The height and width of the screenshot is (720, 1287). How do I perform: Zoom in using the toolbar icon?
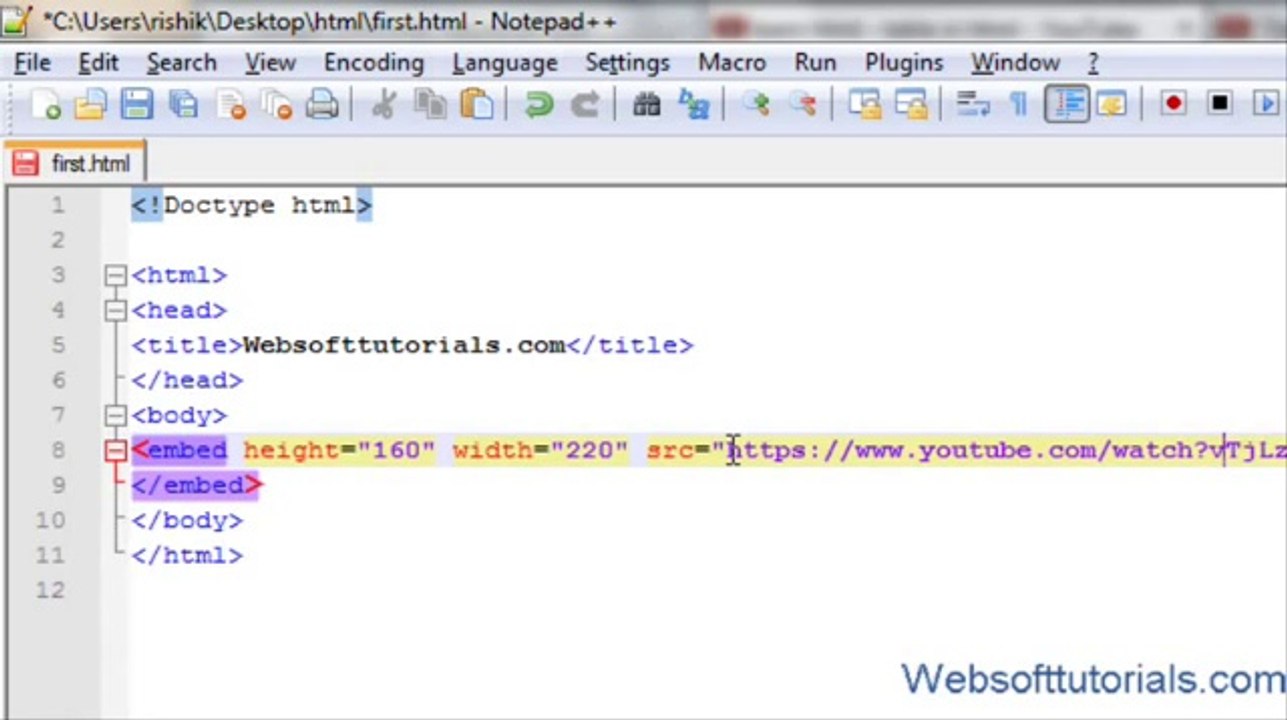756,104
